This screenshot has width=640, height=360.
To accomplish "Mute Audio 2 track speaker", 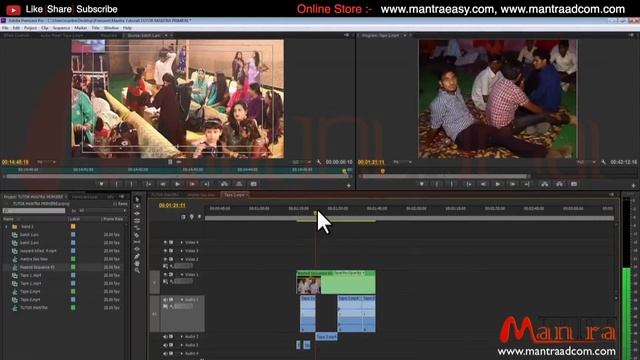I will (165, 337).
